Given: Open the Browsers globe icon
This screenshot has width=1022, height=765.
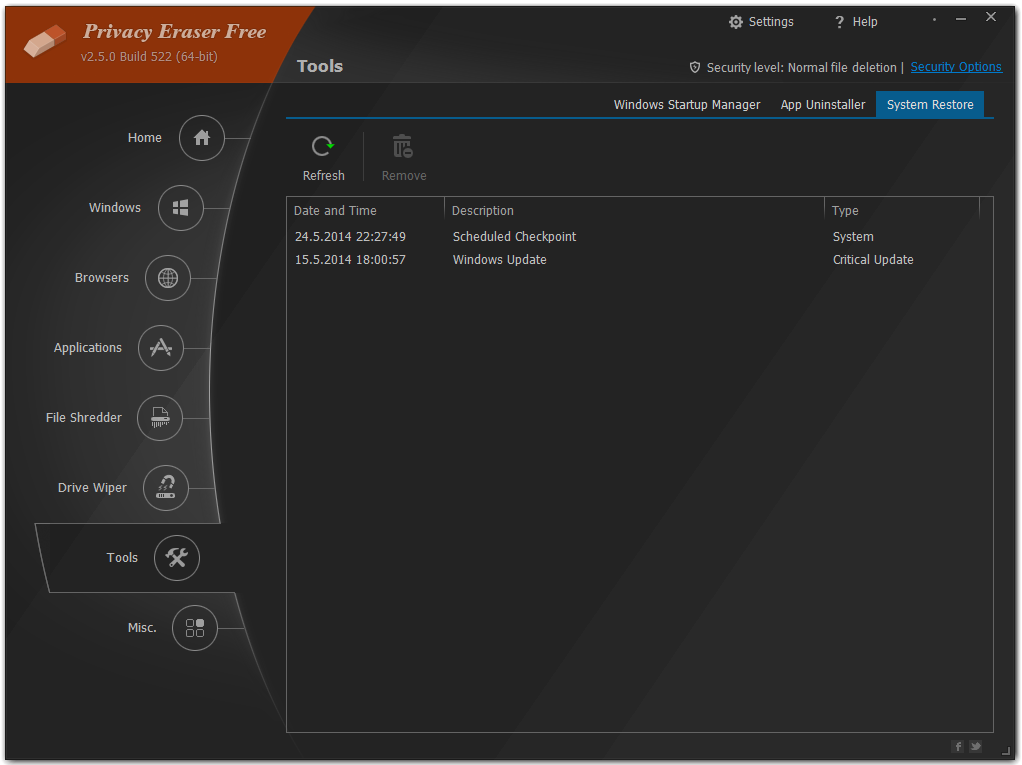Looking at the screenshot, I should click(x=168, y=278).
